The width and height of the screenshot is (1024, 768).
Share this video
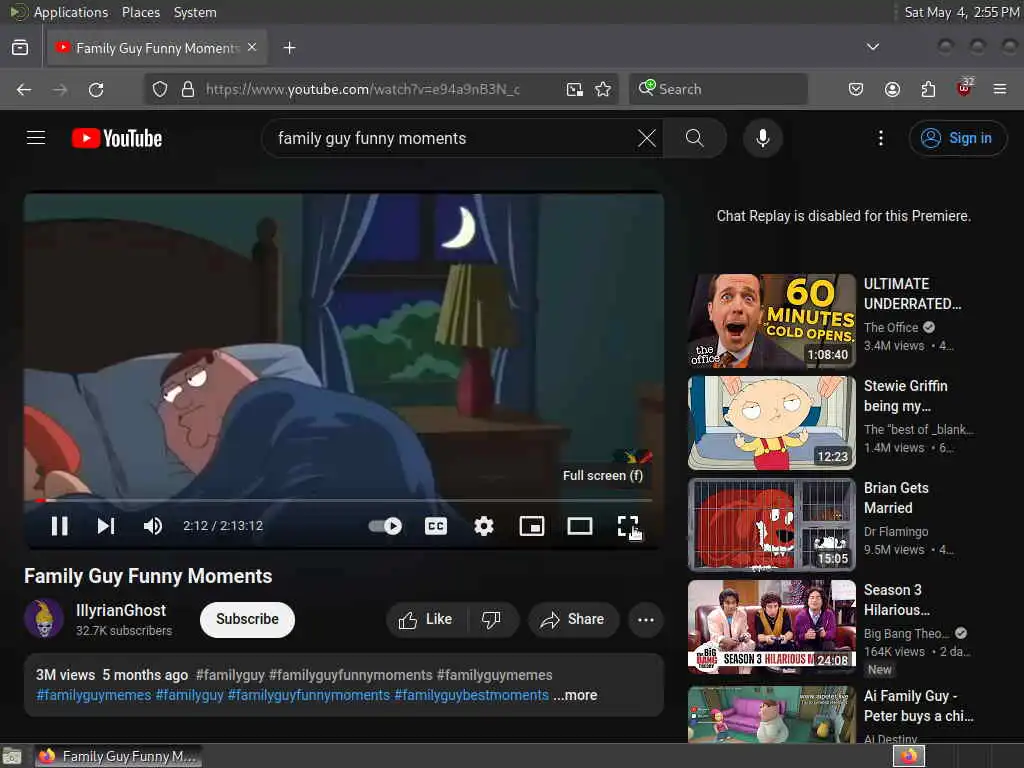pos(573,619)
